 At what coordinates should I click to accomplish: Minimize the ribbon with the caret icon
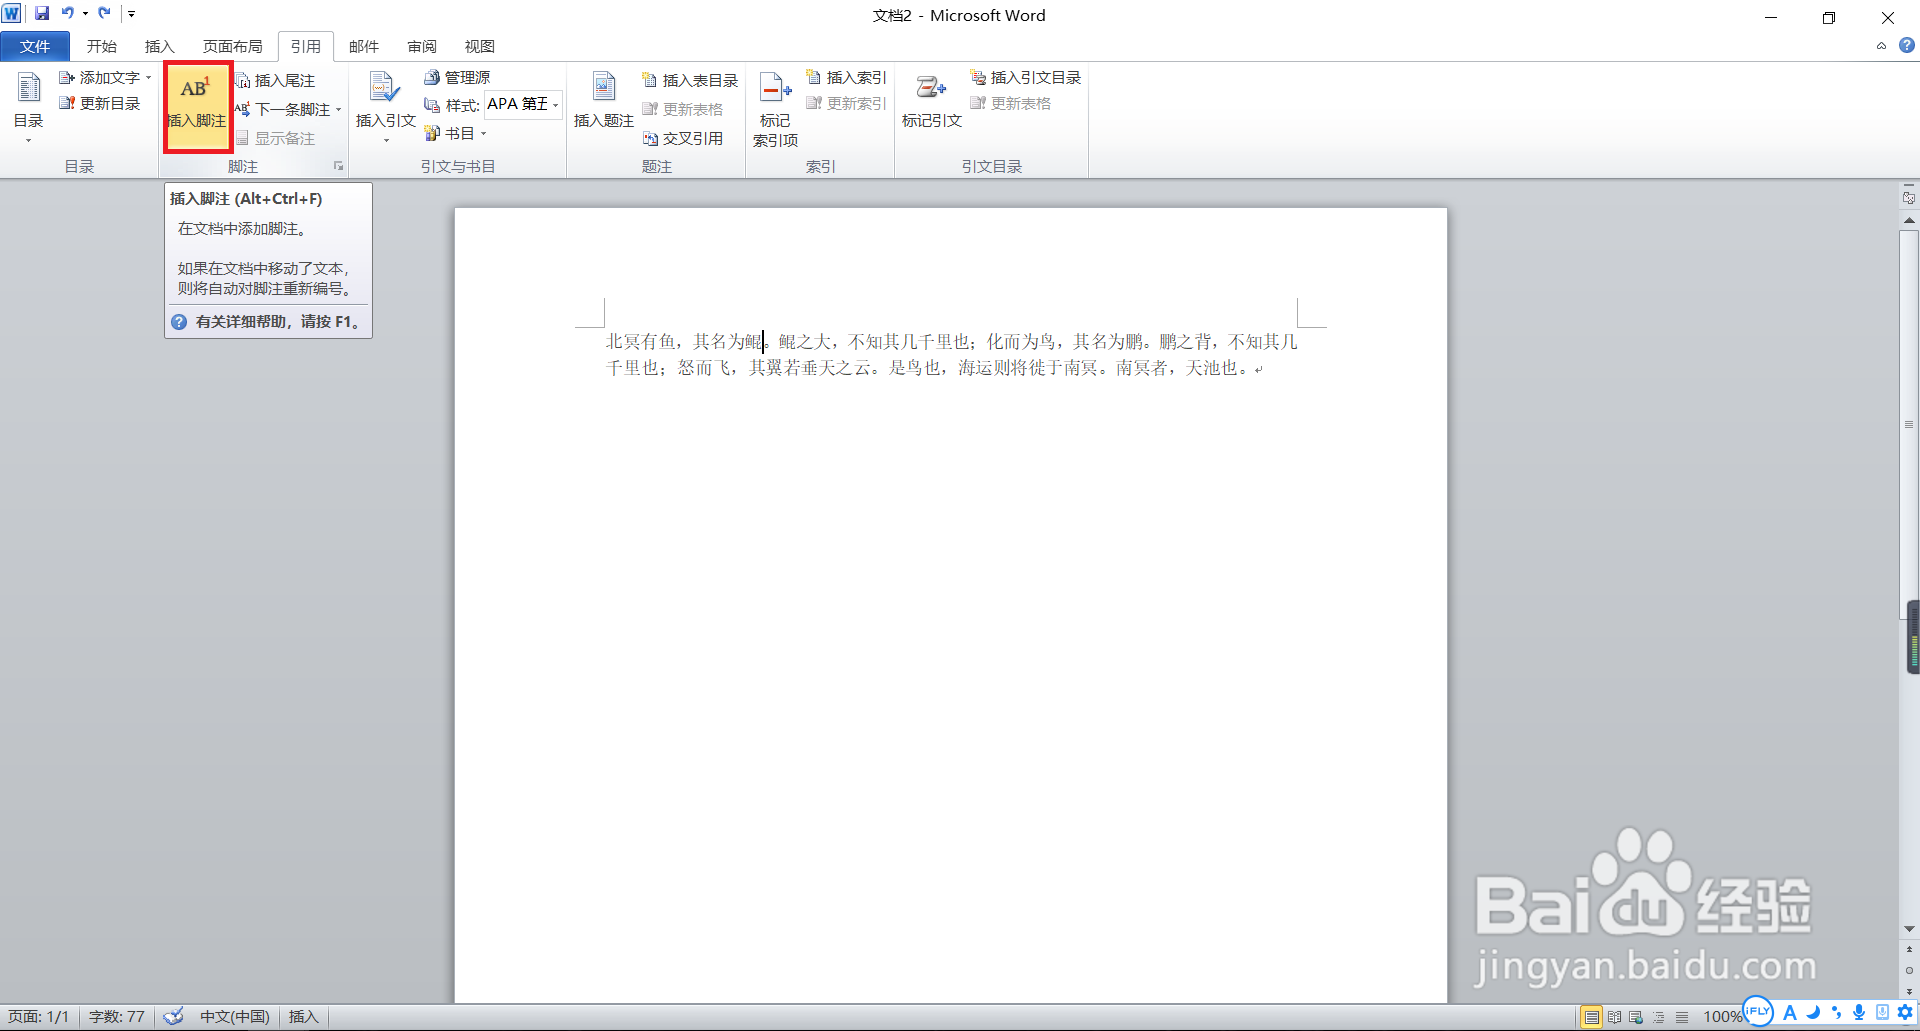1881,46
